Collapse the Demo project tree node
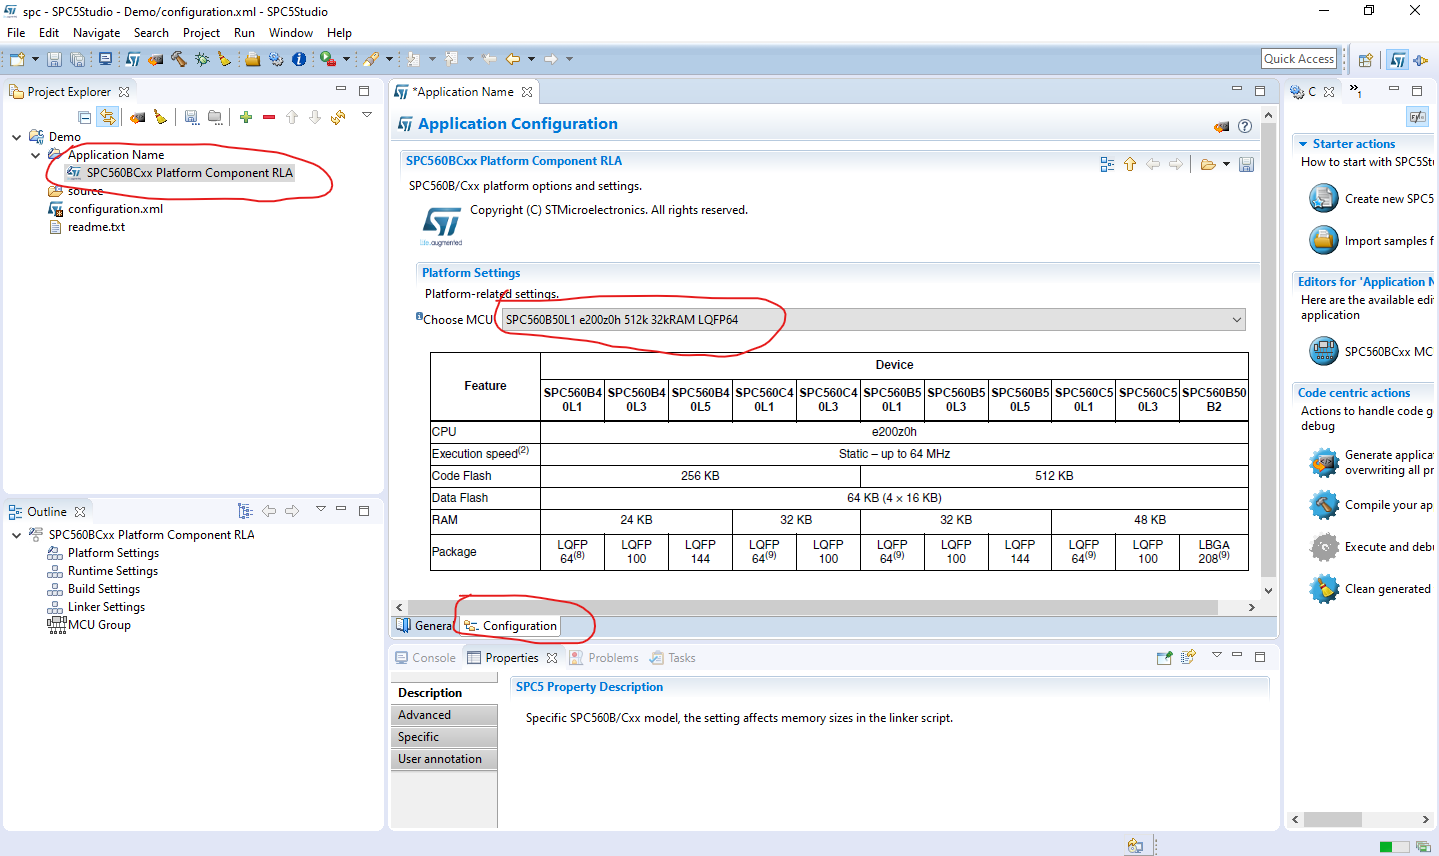Screen dimensions: 1439x856 click(16, 137)
